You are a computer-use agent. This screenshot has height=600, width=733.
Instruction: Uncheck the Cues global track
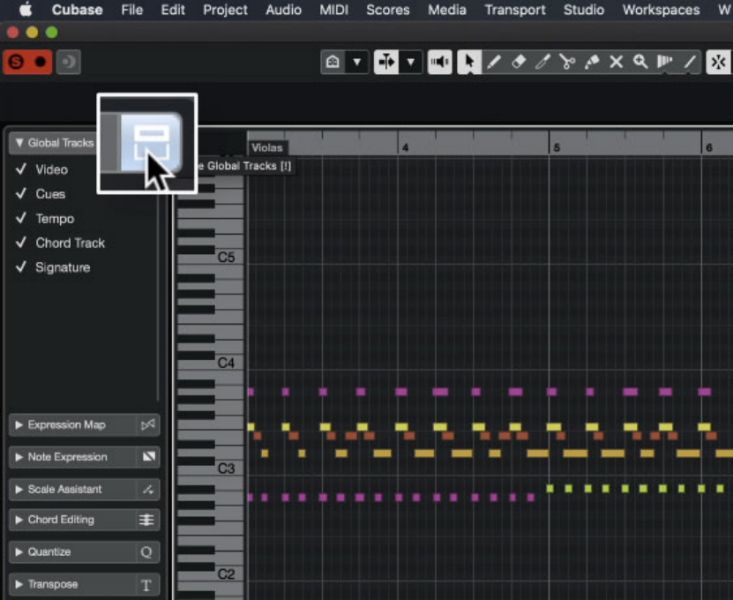pos(21,194)
